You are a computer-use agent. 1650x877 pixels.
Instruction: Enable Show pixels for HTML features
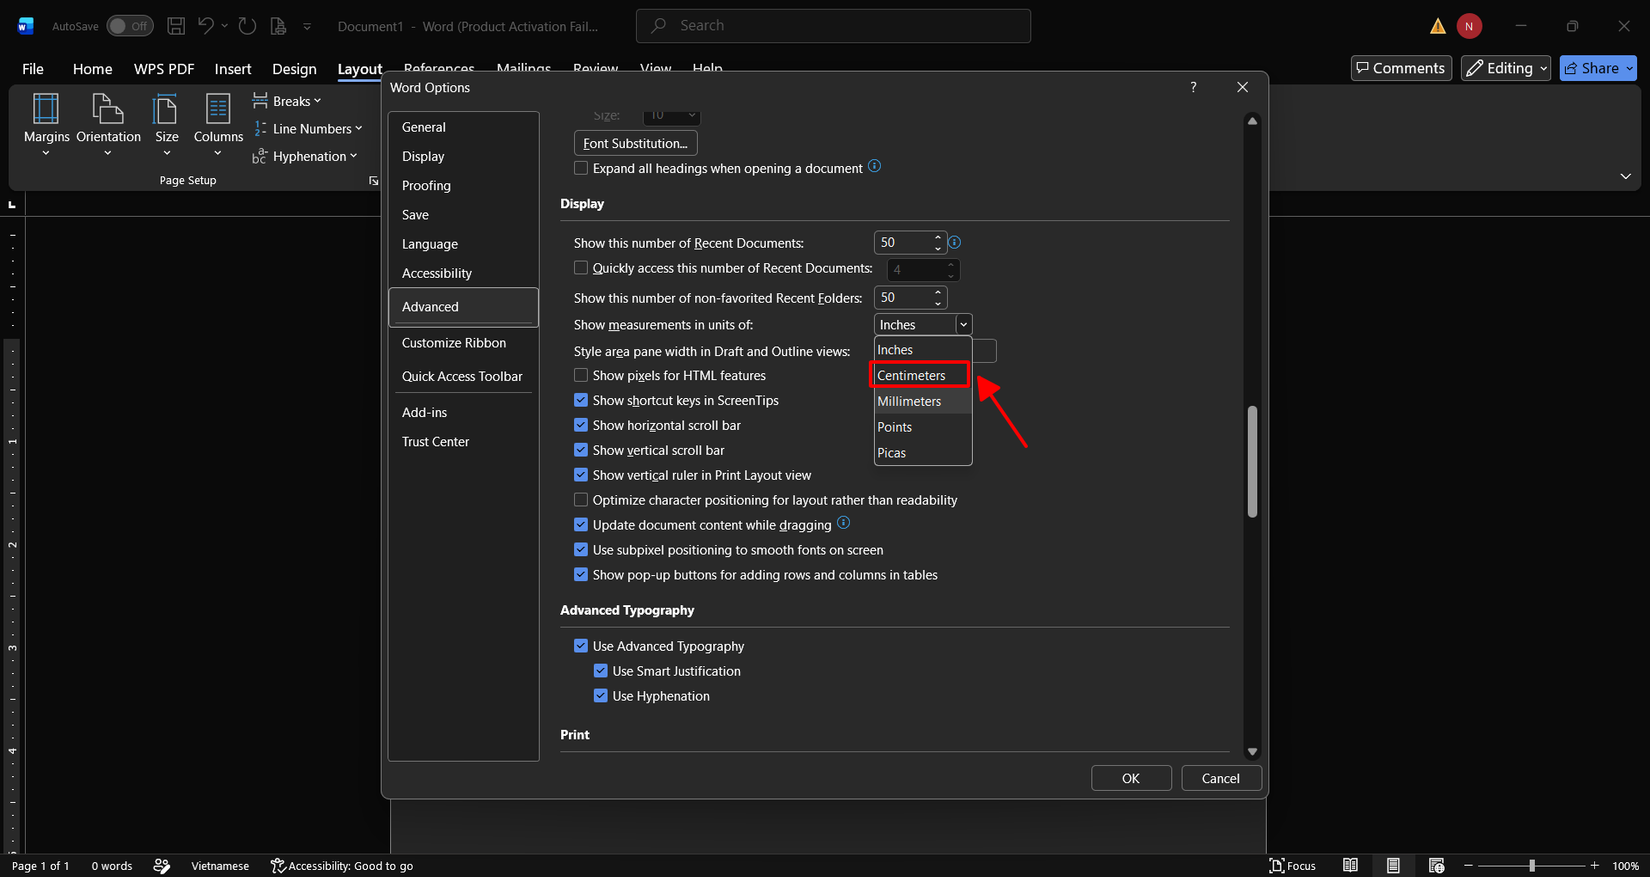click(581, 375)
